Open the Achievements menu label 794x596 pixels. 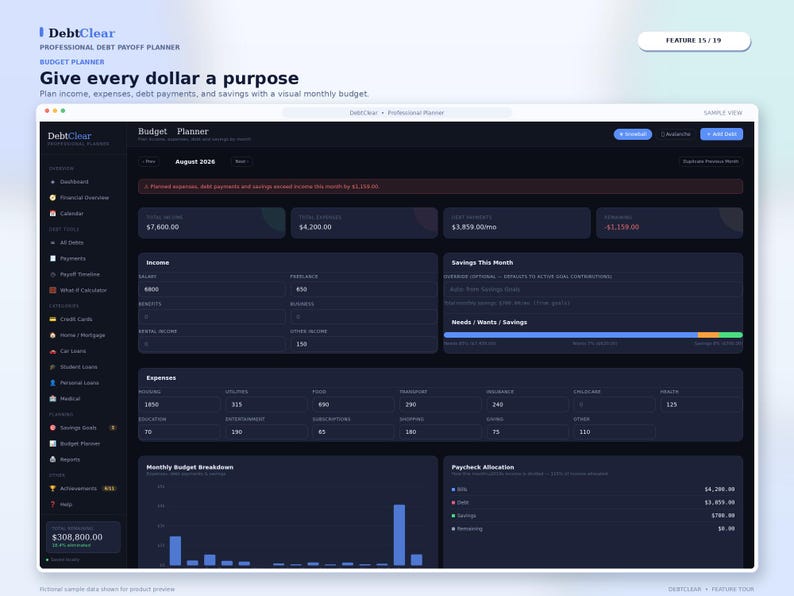(78, 488)
